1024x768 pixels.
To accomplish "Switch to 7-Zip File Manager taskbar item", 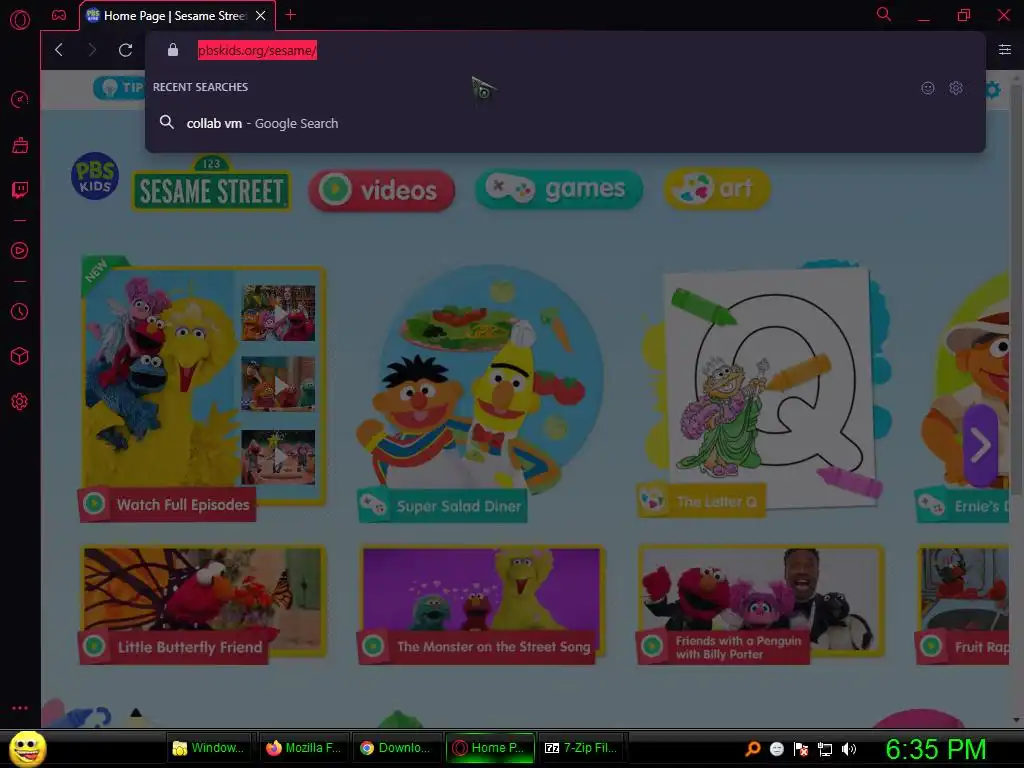I will (x=583, y=748).
